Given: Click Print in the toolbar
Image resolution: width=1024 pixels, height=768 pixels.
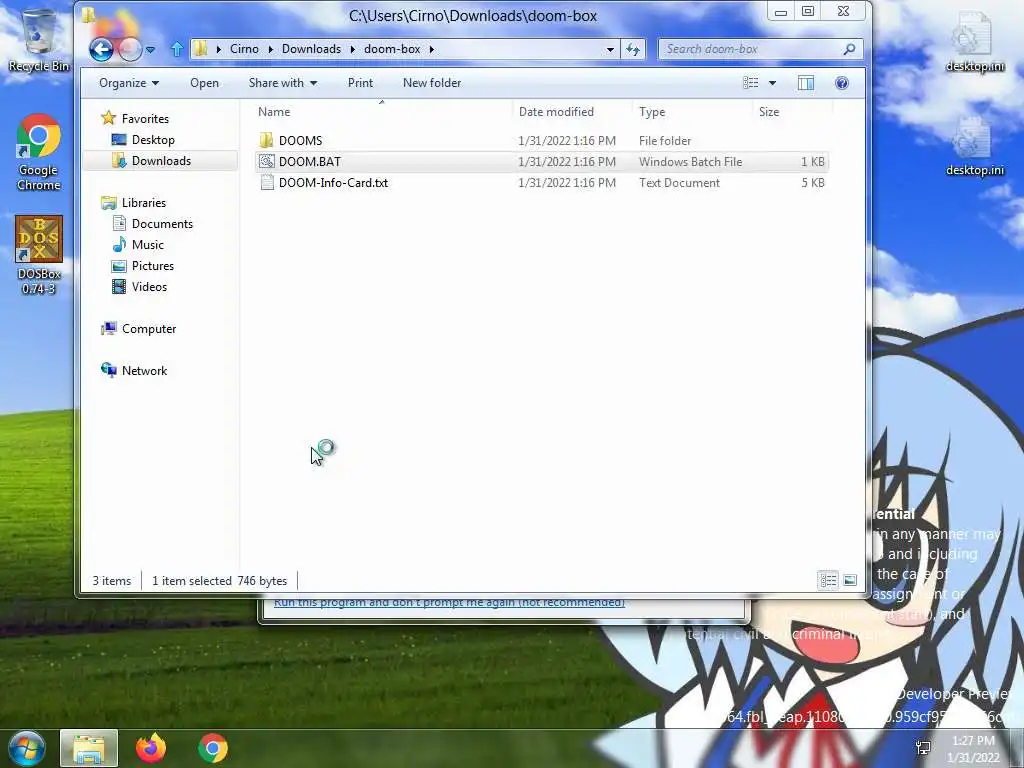Looking at the screenshot, I should click(360, 83).
